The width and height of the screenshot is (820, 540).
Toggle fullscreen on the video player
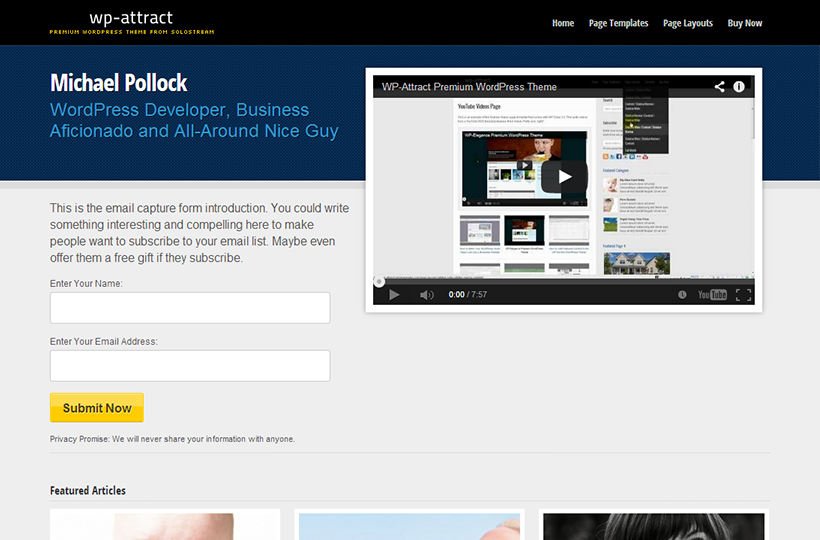point(743,295)
